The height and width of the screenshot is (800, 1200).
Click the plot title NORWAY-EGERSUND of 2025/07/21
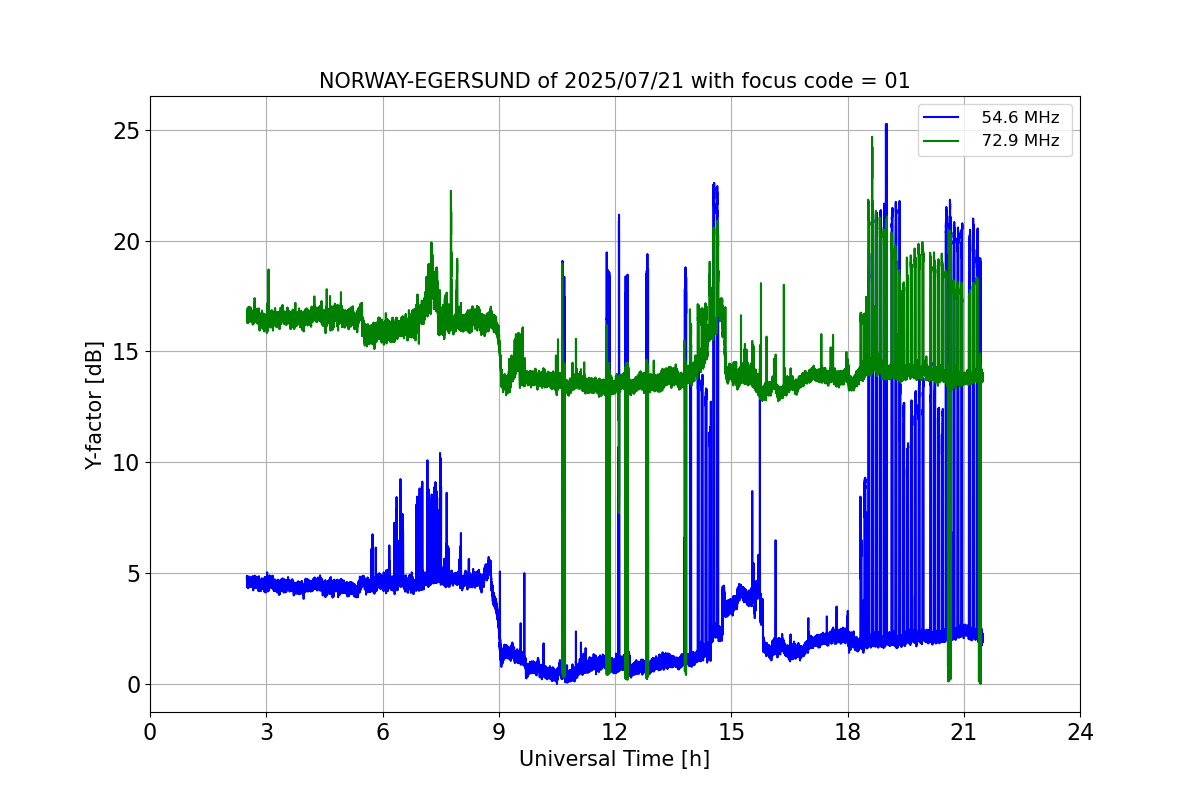[x=614, y=81]
